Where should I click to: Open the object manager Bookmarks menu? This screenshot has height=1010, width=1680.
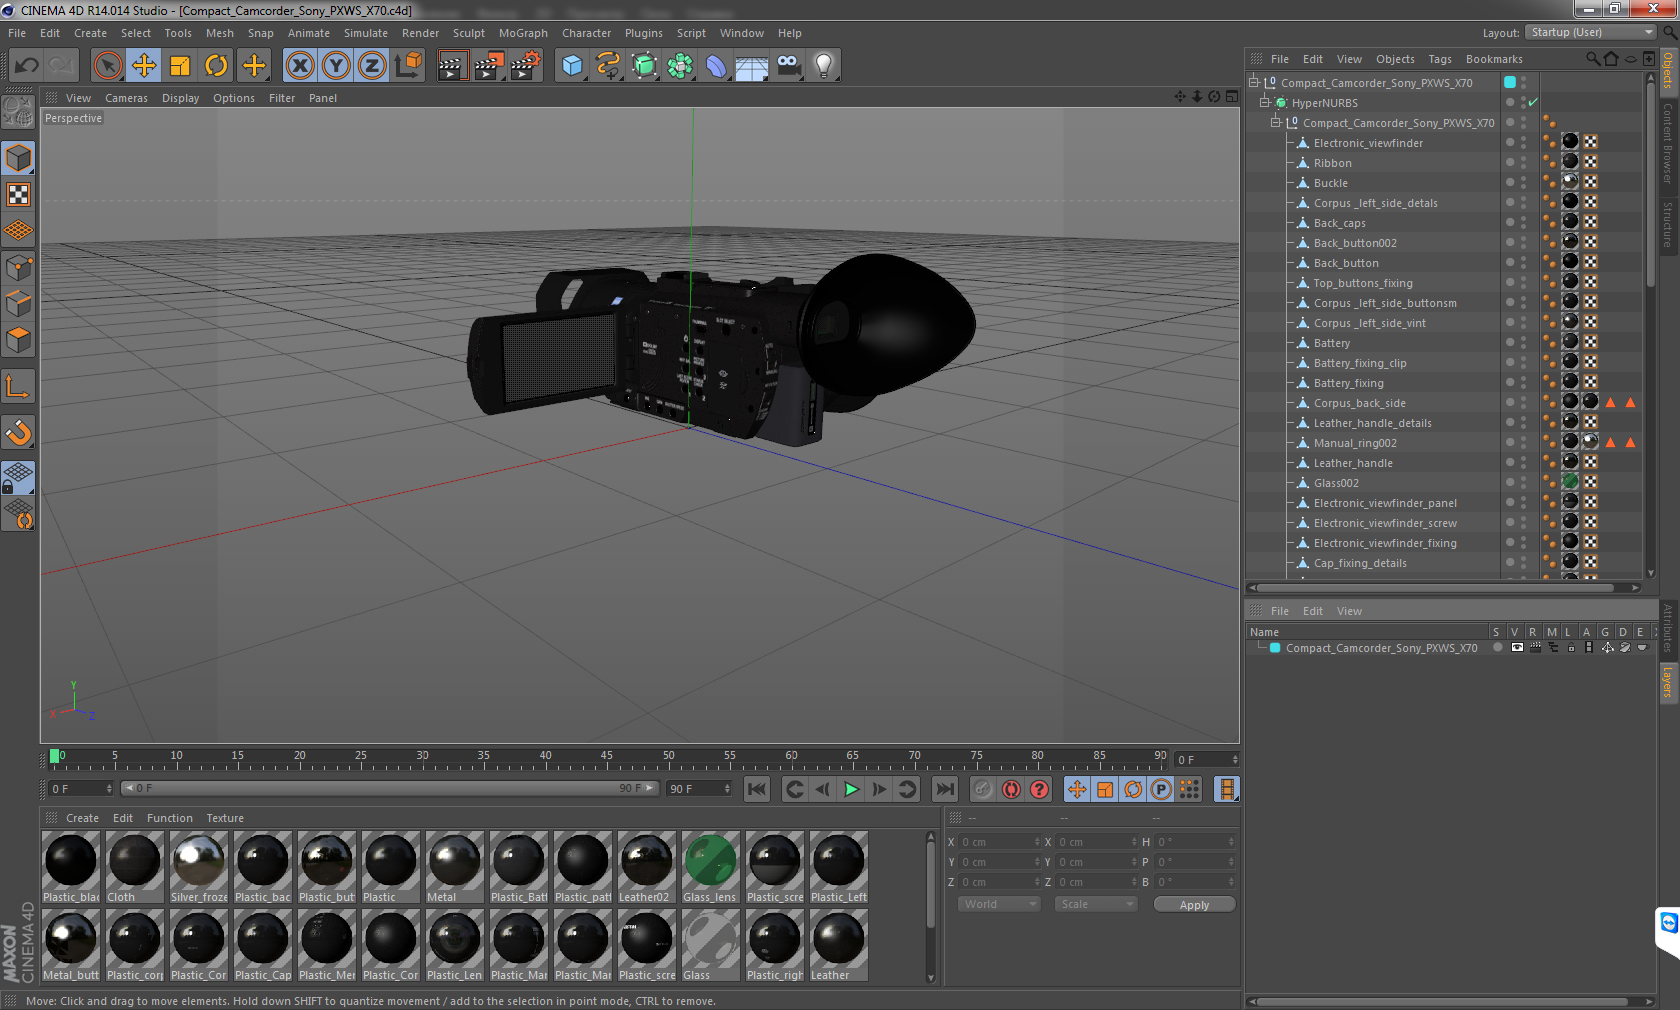coord(1494,59)
